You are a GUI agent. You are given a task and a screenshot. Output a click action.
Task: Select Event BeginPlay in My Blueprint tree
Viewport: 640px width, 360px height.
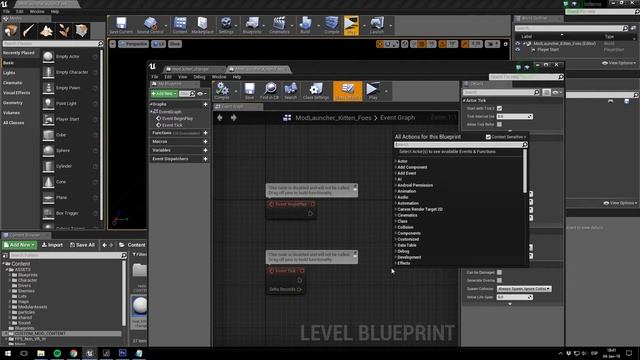(x=177, y=118)
